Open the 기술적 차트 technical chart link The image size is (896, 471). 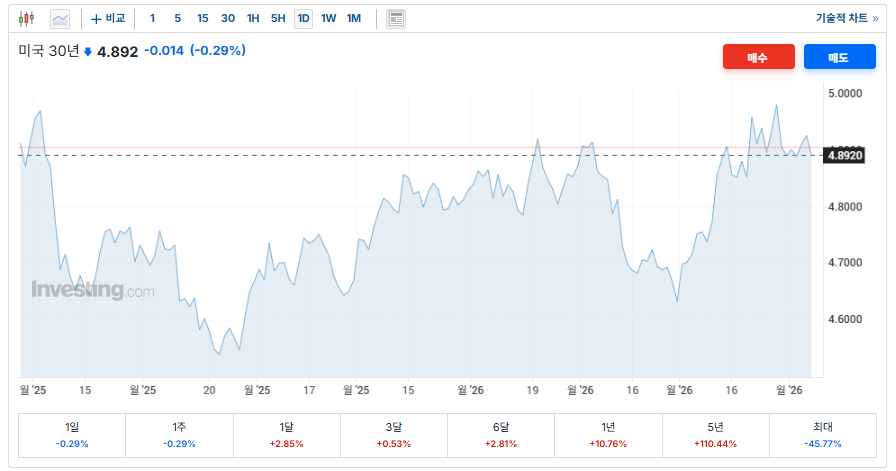click(847, 18)
